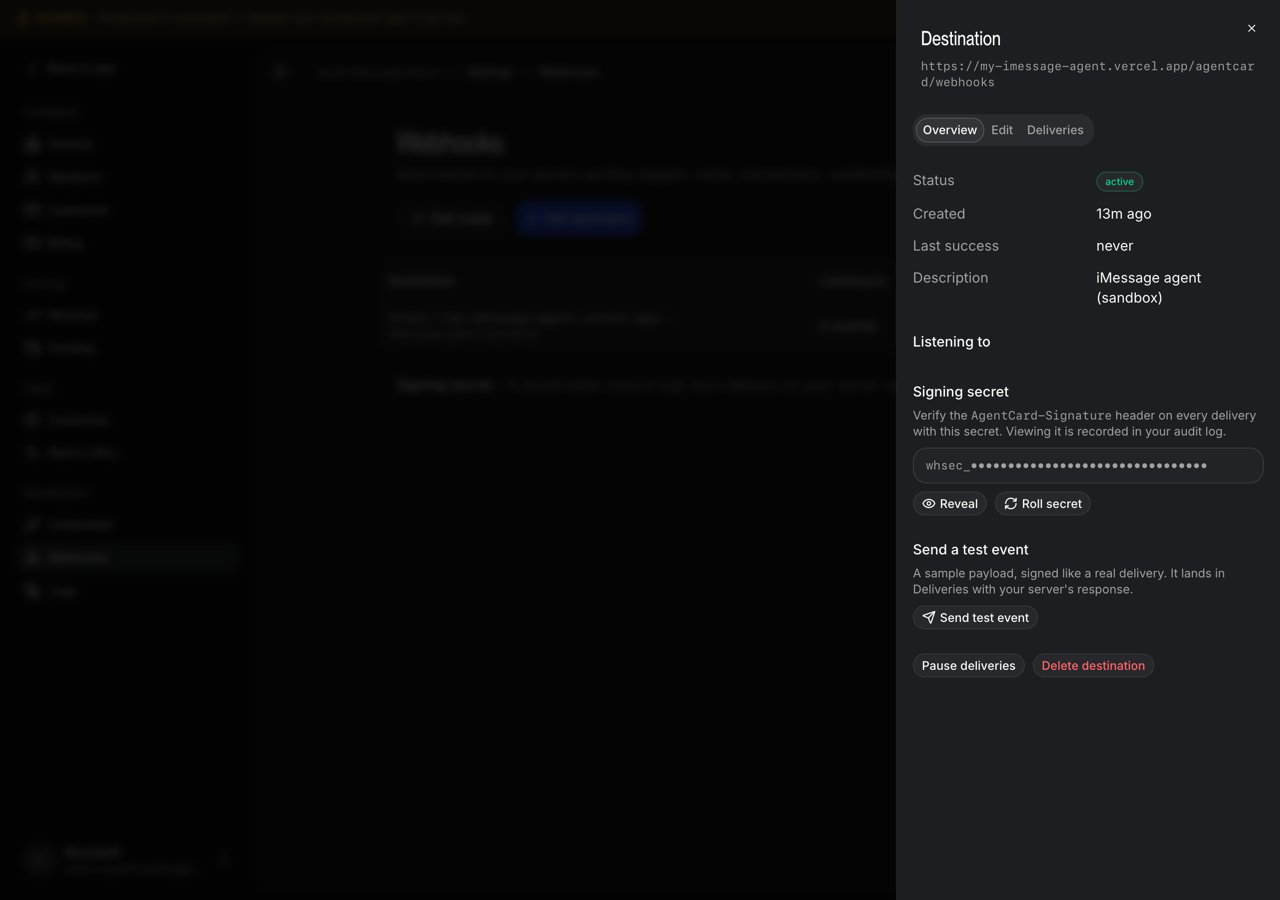1280x900 pixels.
Task: Click the "never" last success value
Action: (x=1114, y=246)
